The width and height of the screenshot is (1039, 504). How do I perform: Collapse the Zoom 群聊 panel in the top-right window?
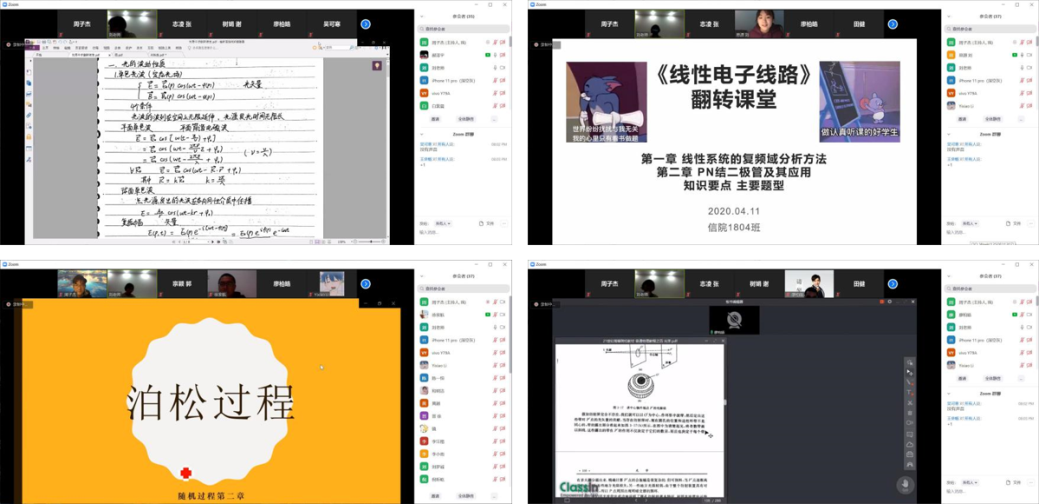tap(948, 132)
